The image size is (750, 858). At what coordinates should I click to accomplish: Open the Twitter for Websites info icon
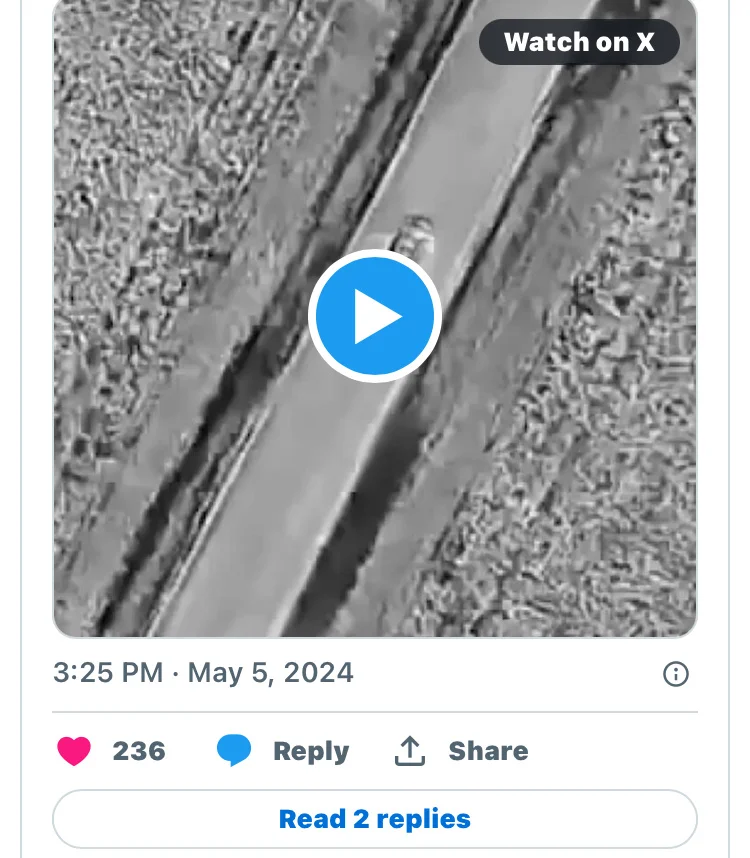(x=676, y=674)
